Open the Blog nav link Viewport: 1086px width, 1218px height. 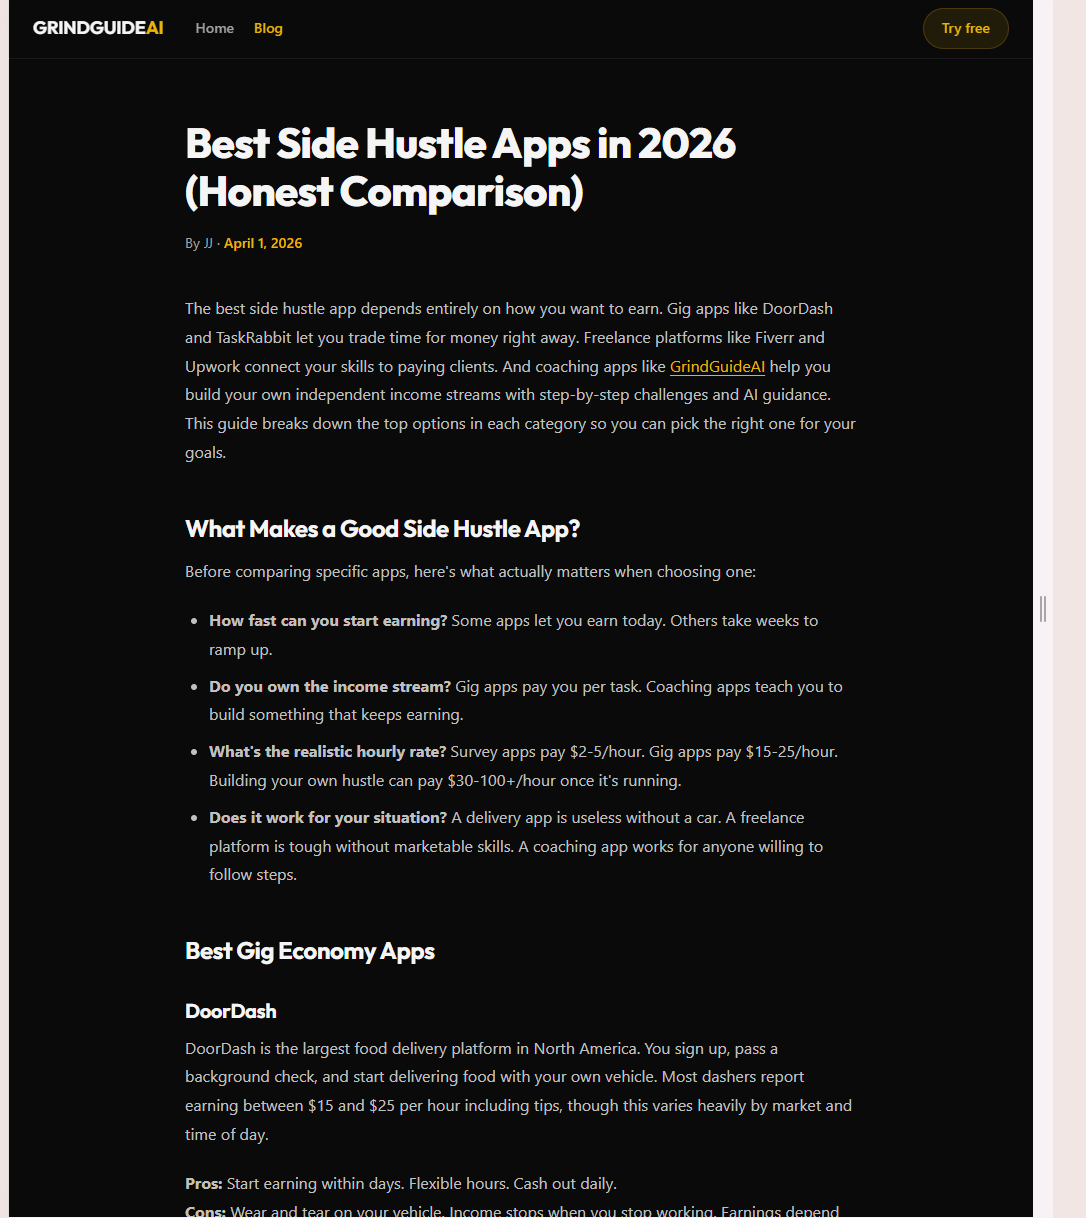[268, 28]
